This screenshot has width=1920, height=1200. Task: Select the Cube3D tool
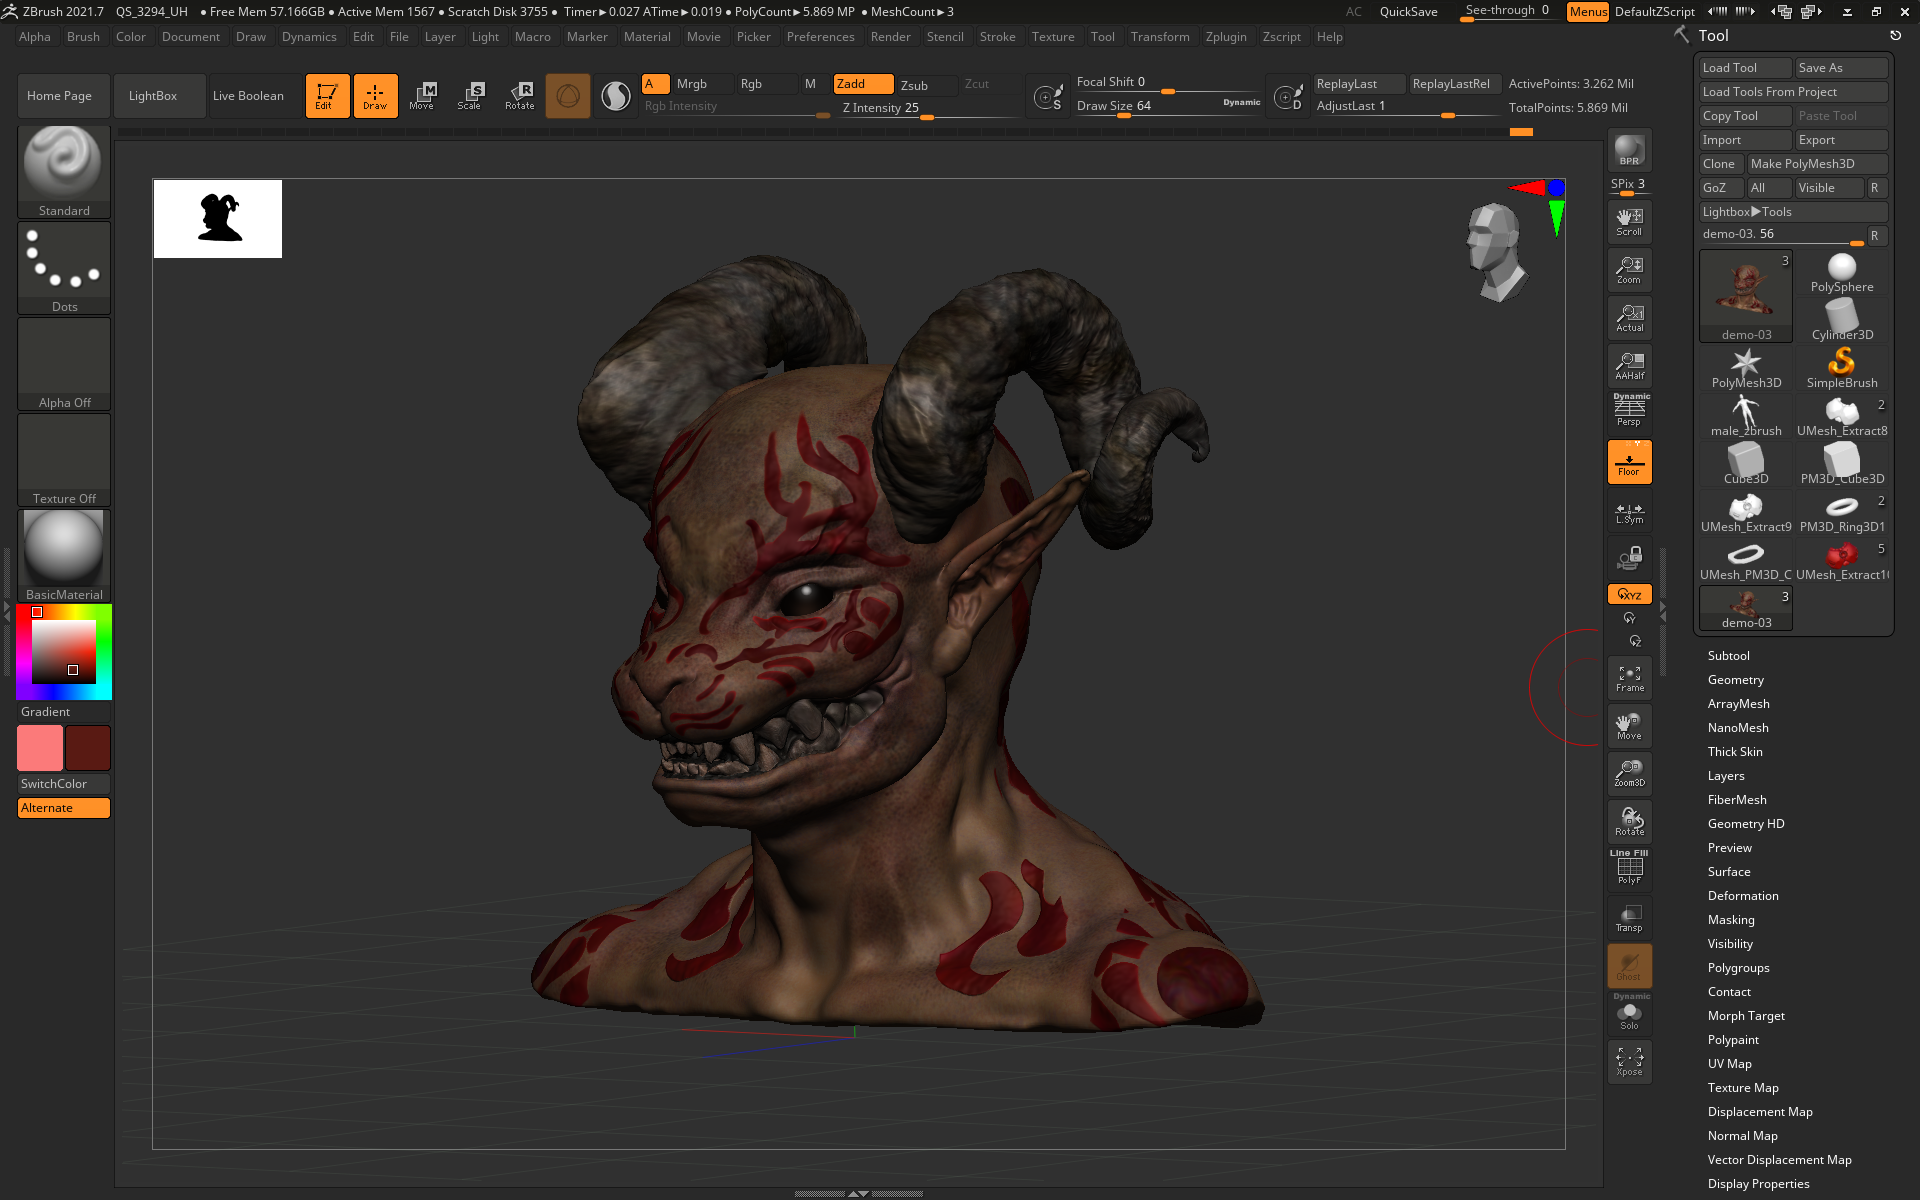[1746, 465]
